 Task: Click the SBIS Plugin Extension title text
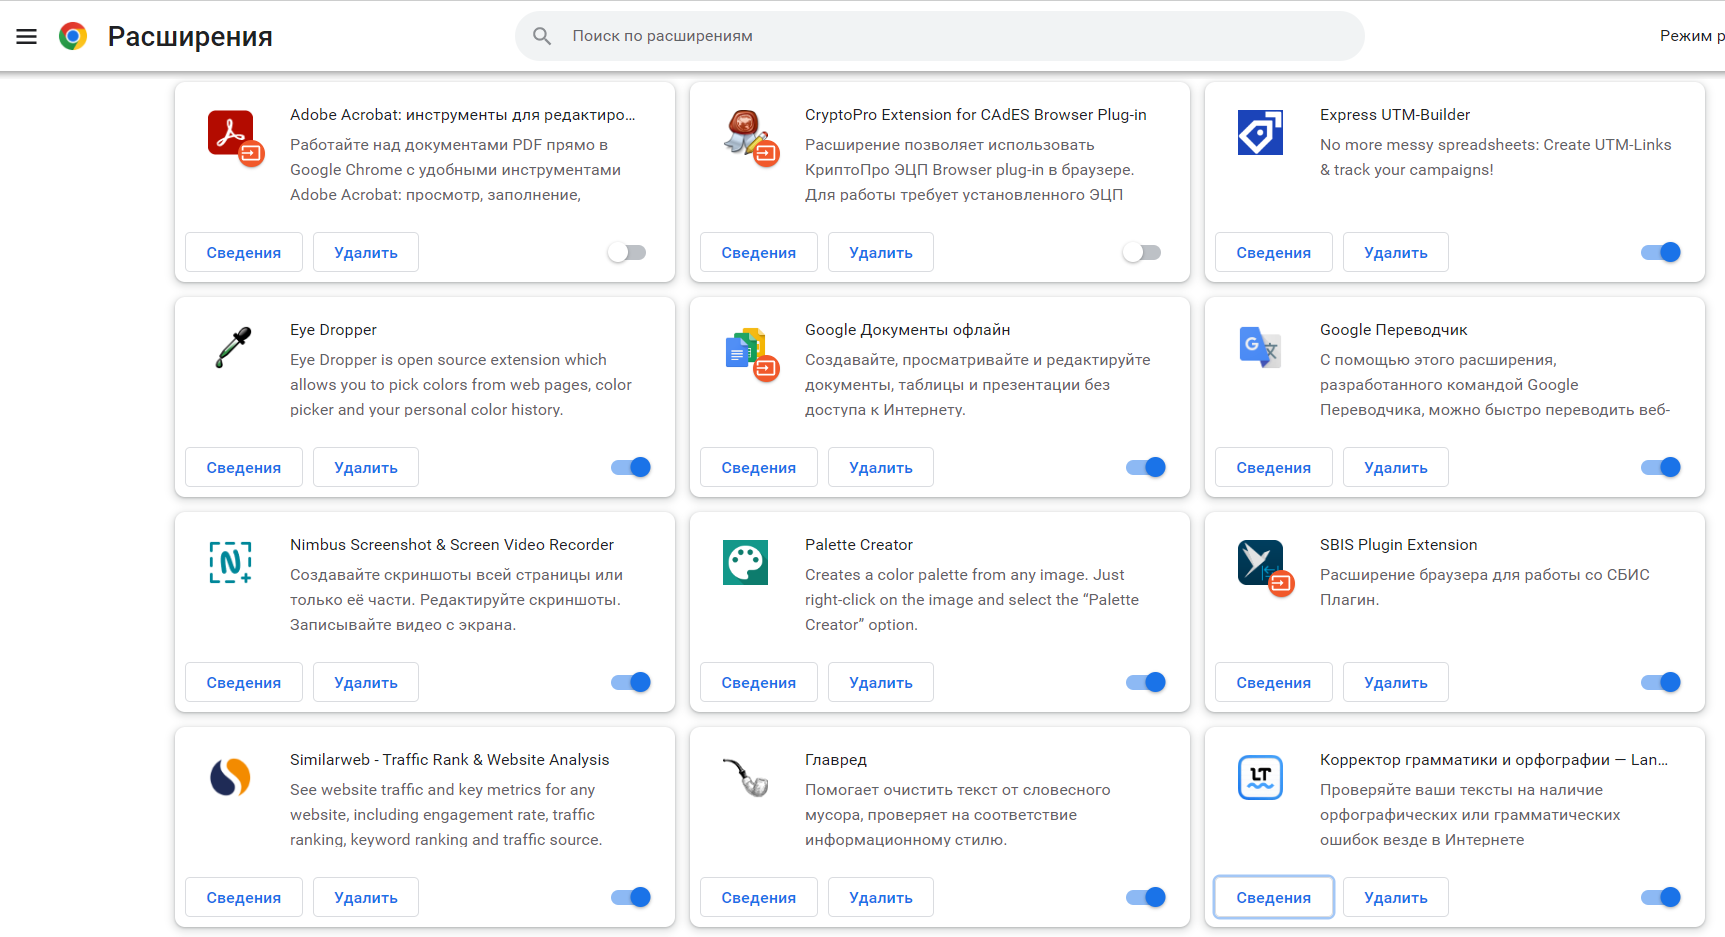[1398, 545]
